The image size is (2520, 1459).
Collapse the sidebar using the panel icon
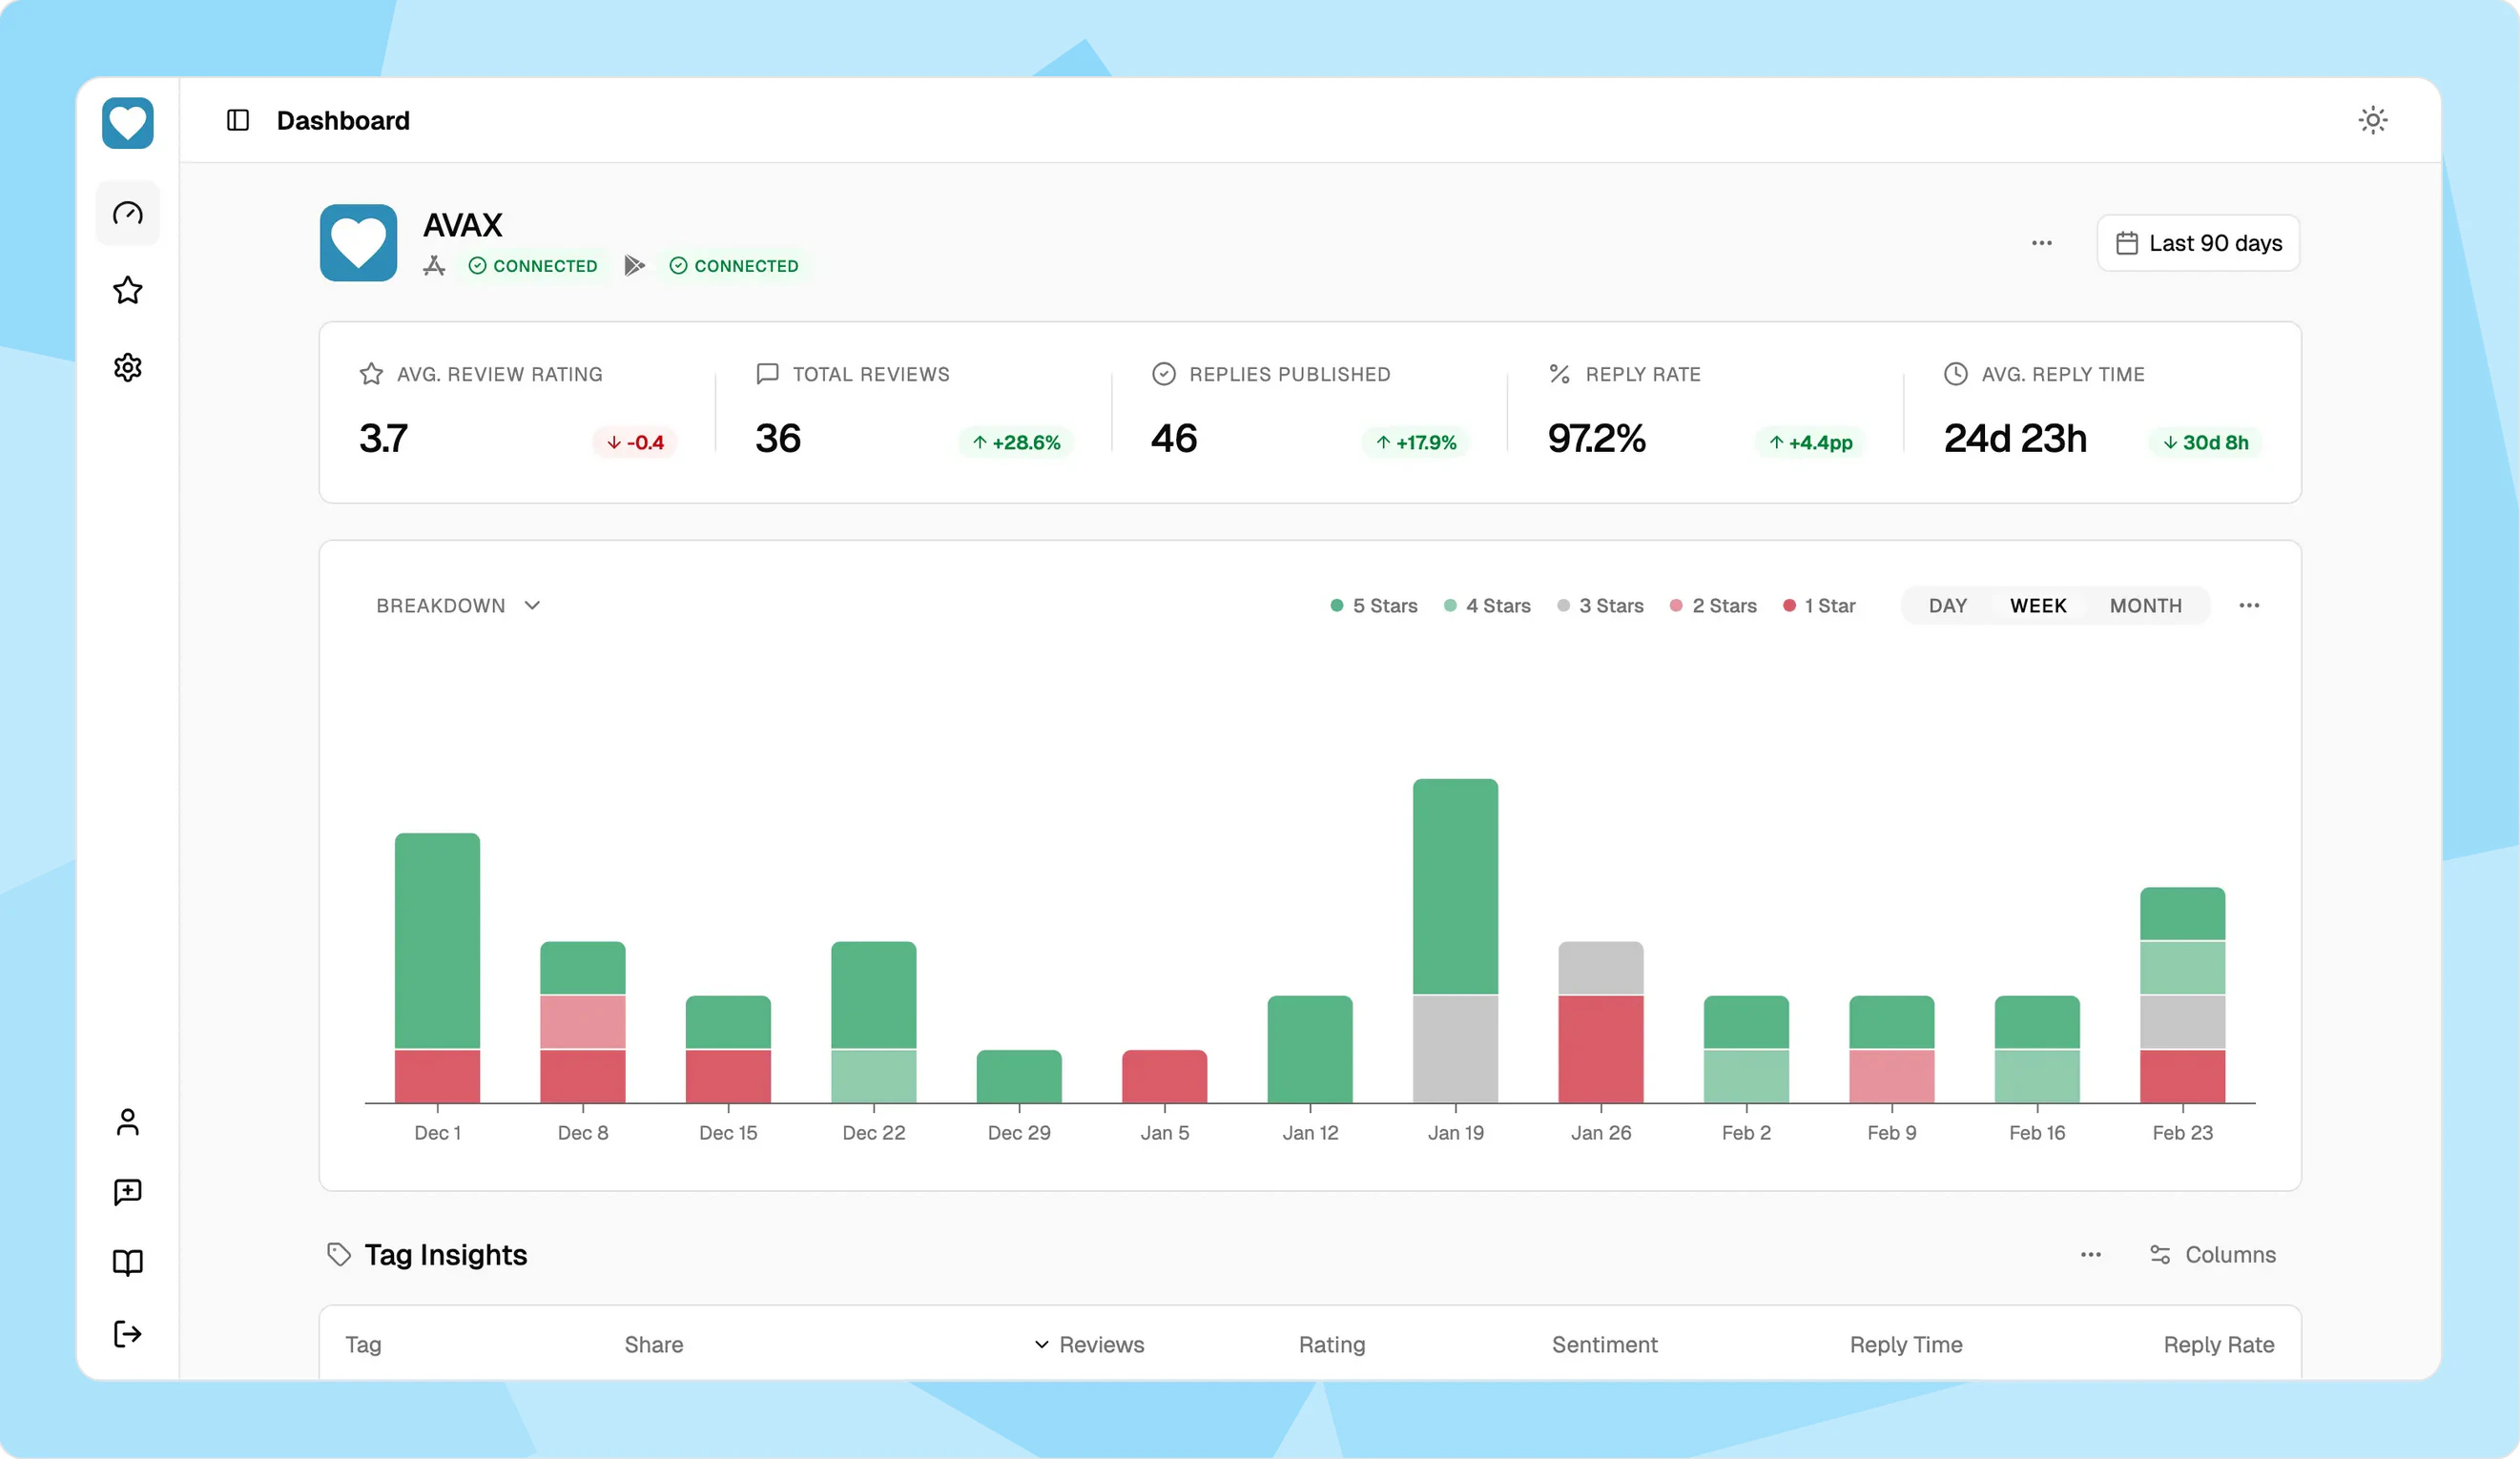(x=237, y=119)
